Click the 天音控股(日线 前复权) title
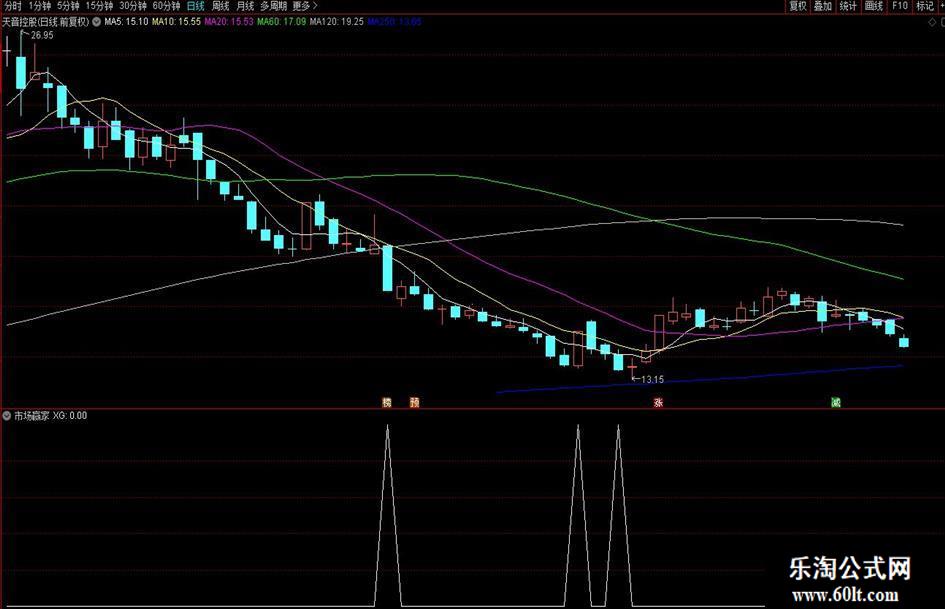This screenshot has height=609, width=945. click(46, 22)
